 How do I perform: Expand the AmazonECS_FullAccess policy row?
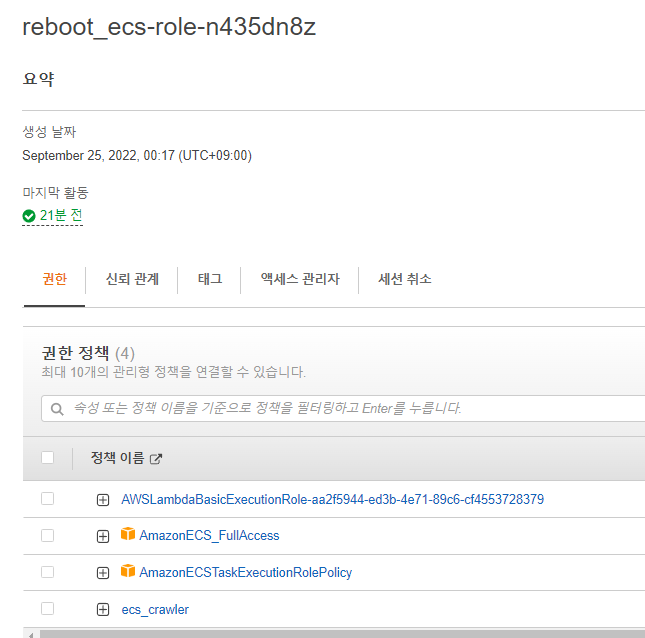click(x=103, y=536)
